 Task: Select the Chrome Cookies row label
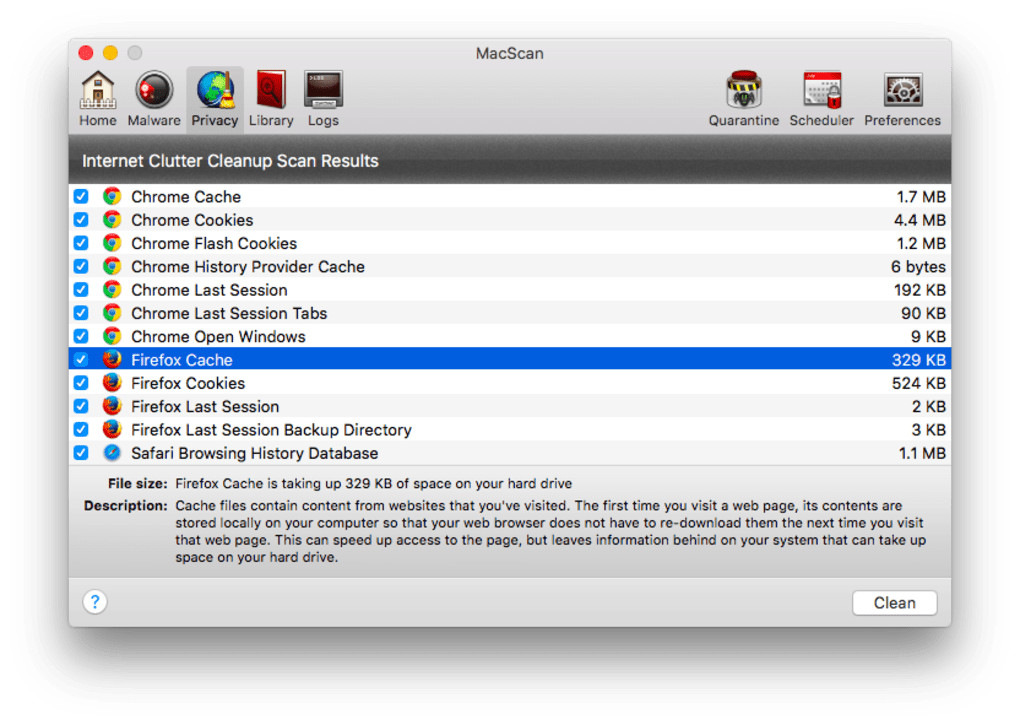click(192, 220)
